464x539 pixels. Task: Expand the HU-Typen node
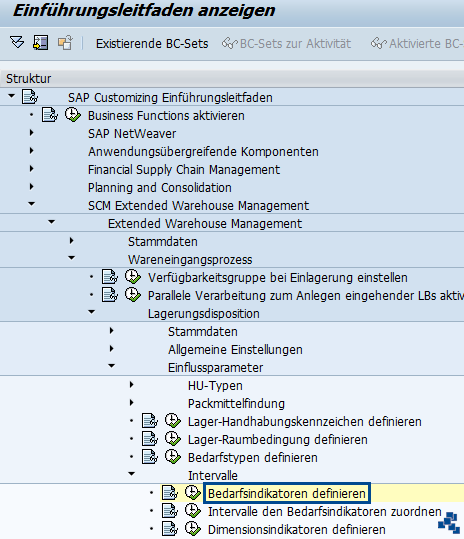(131, 385)
